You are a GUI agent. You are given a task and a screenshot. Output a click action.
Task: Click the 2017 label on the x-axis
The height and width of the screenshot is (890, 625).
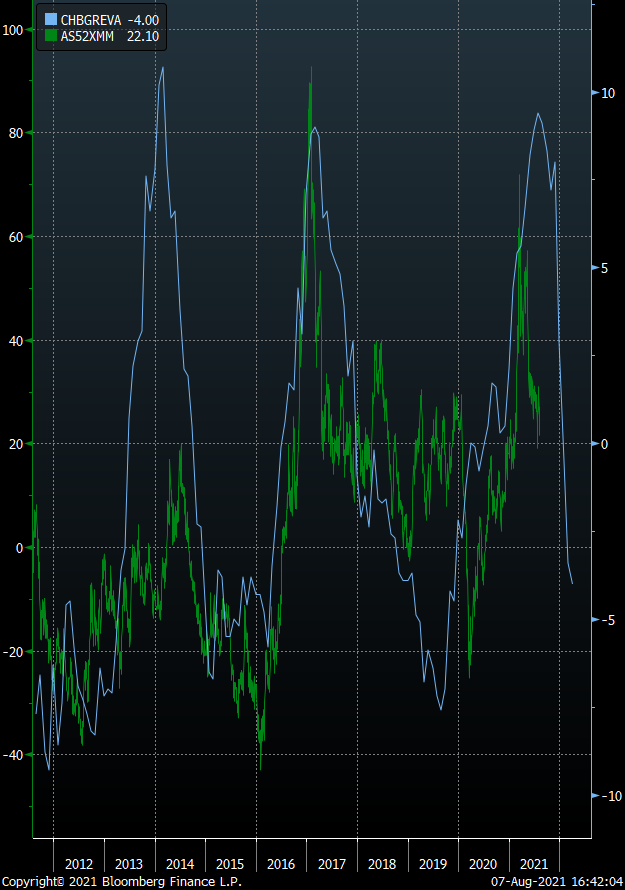[332, 864]
